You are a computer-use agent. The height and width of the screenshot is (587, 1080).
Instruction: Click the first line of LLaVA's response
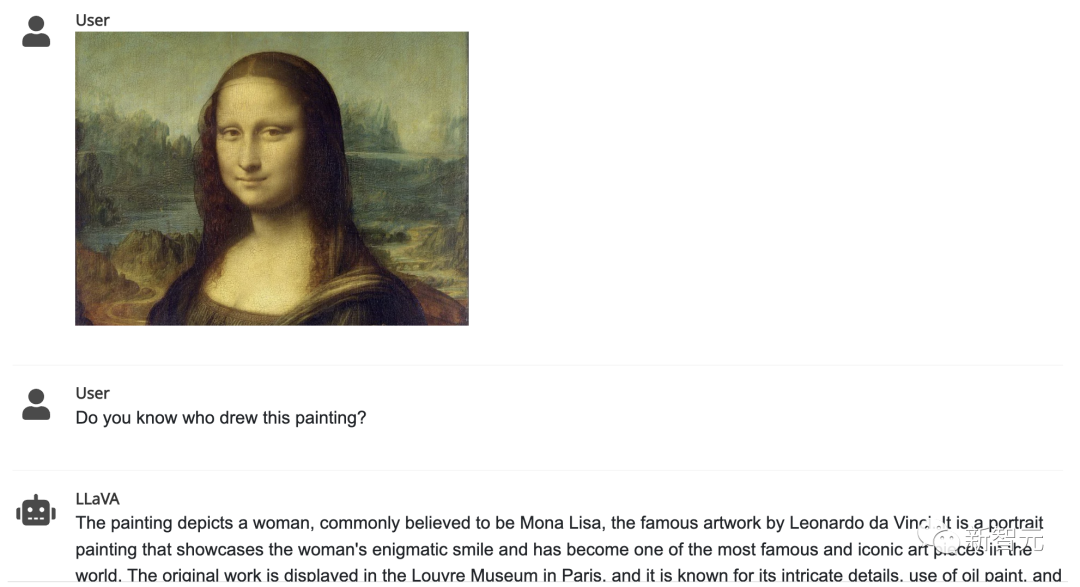pos(559,523)
